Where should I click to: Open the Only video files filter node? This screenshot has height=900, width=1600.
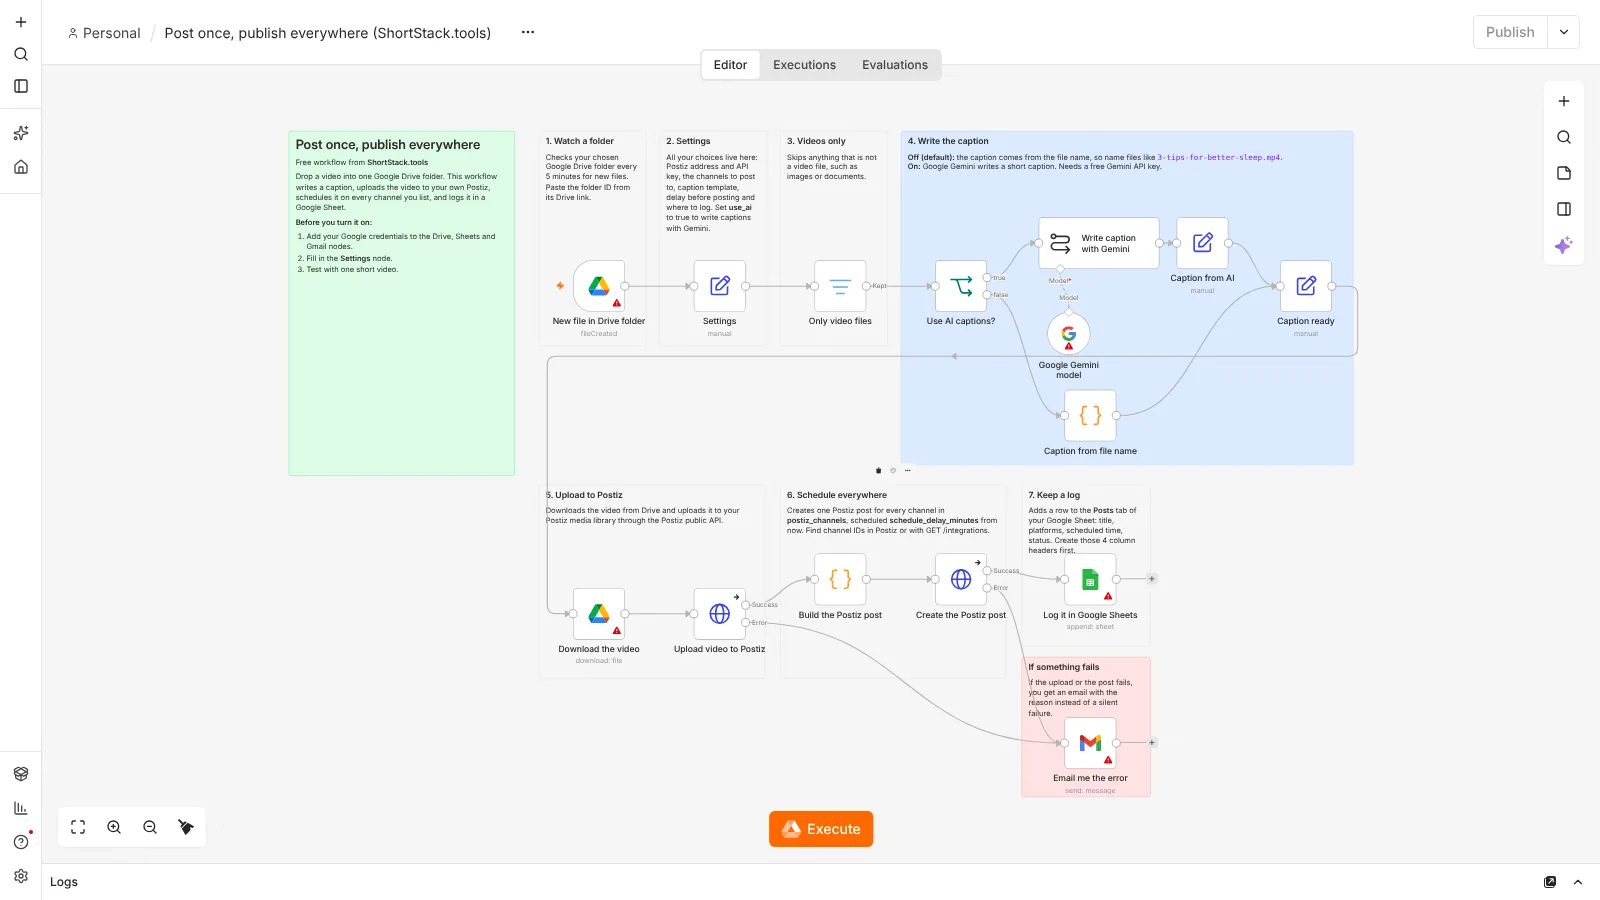[x=840, y=286]
